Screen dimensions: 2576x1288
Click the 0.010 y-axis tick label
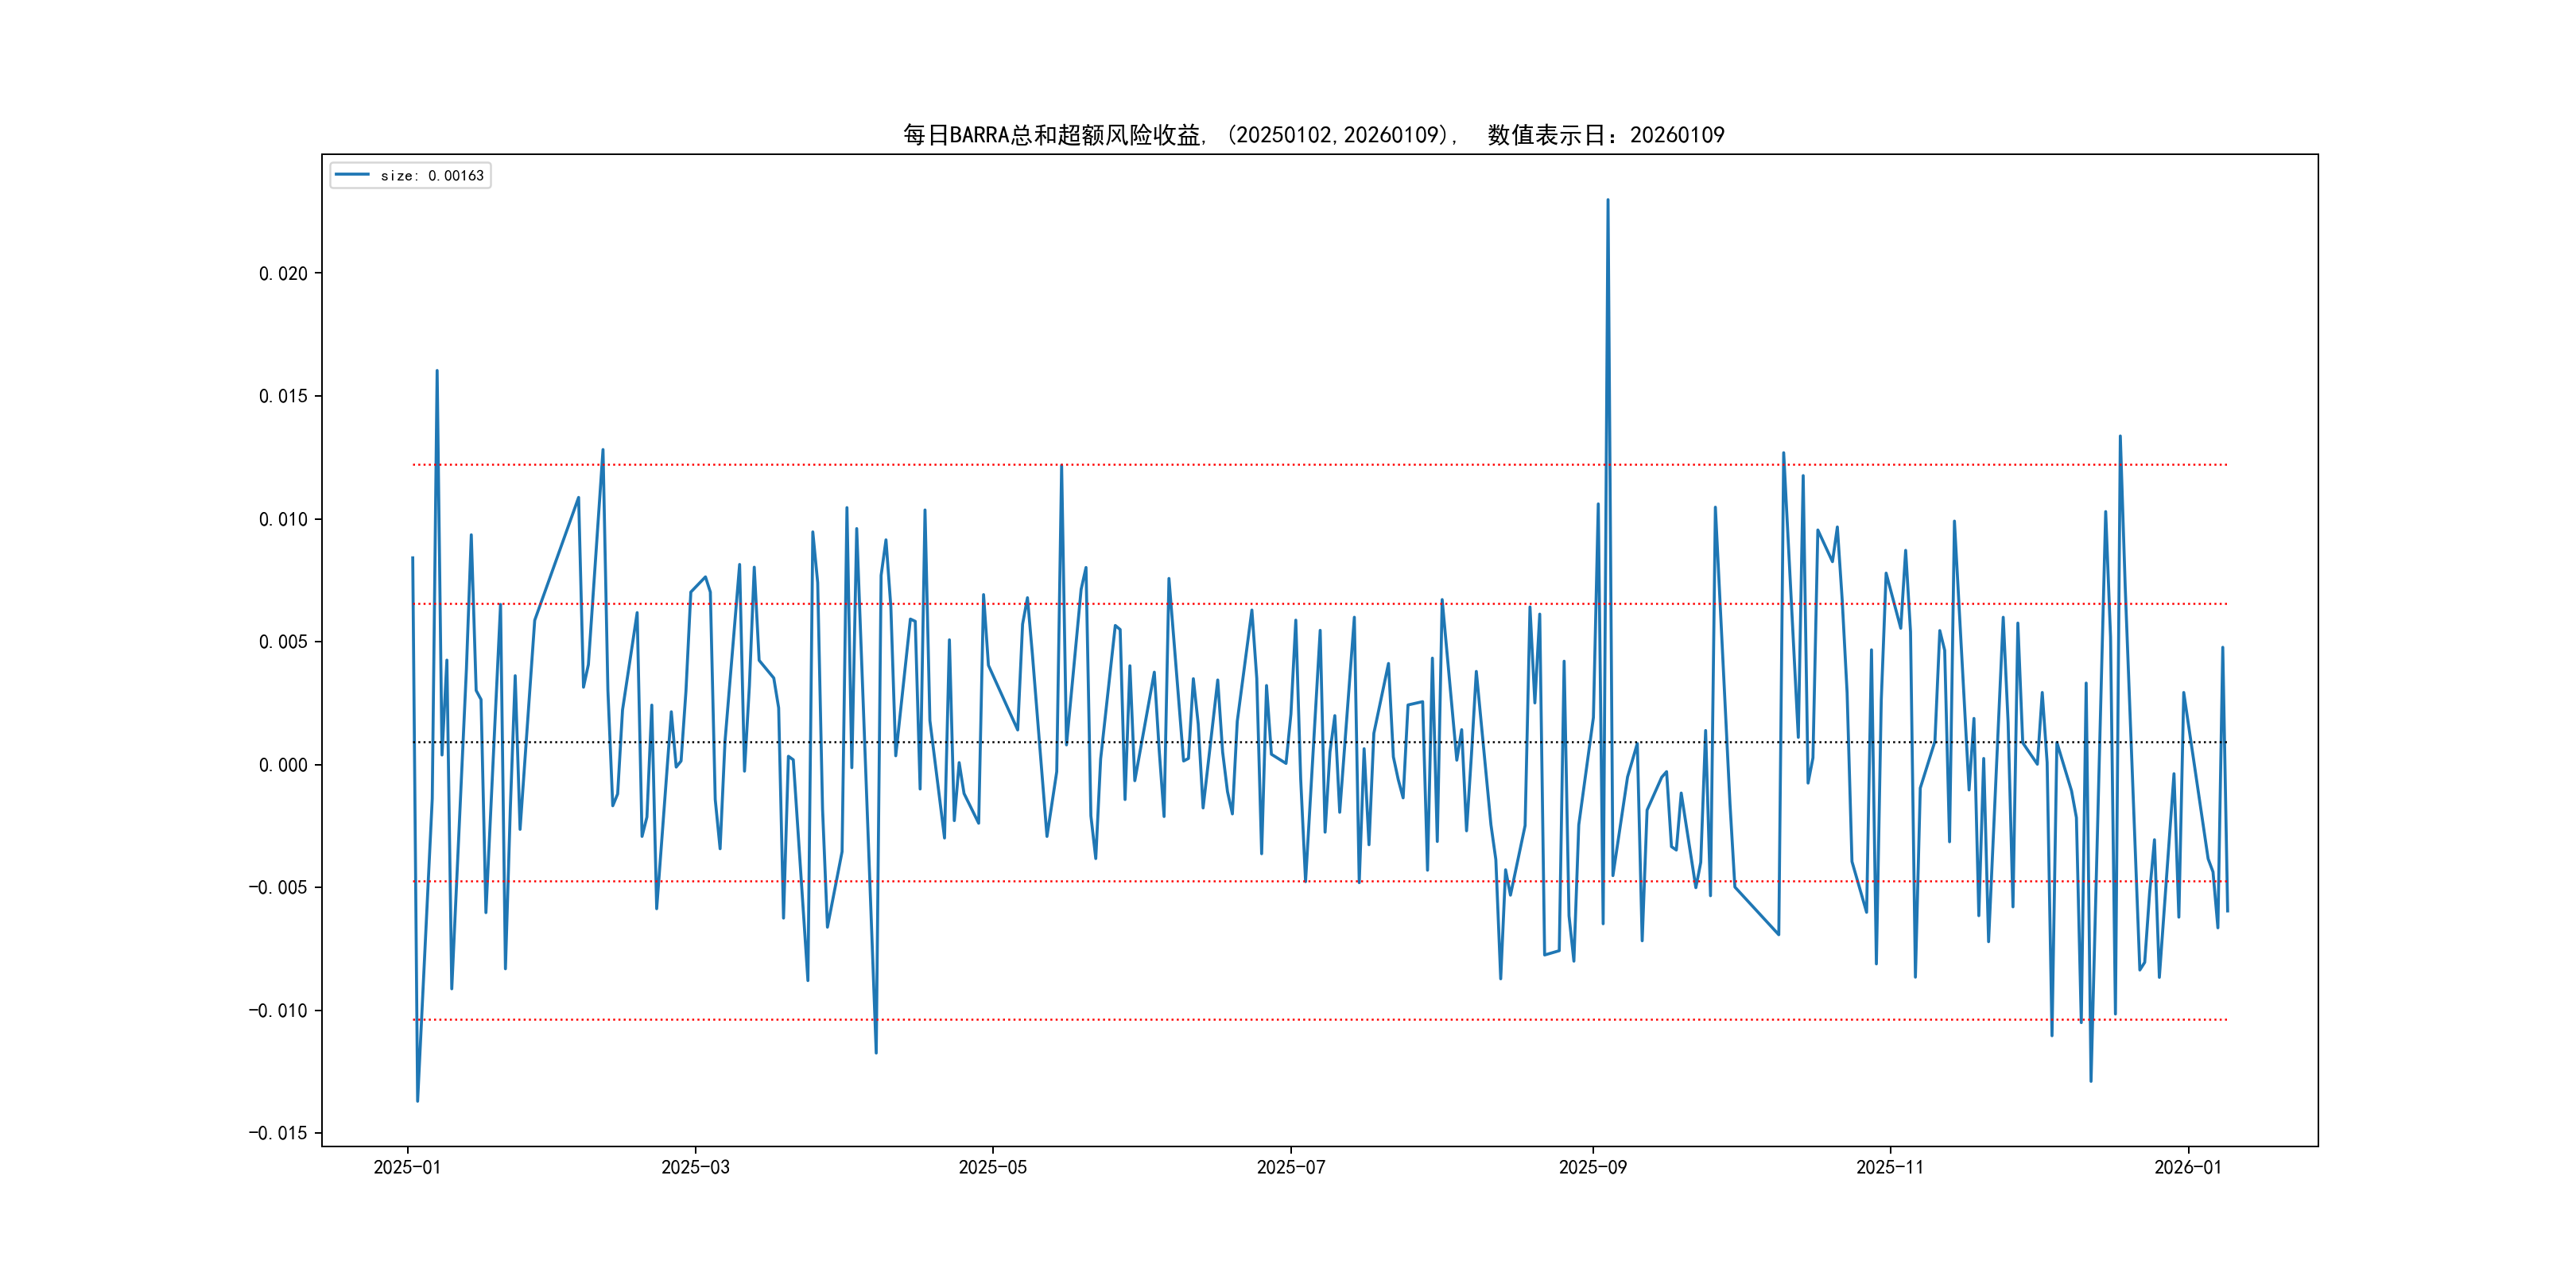283,520
